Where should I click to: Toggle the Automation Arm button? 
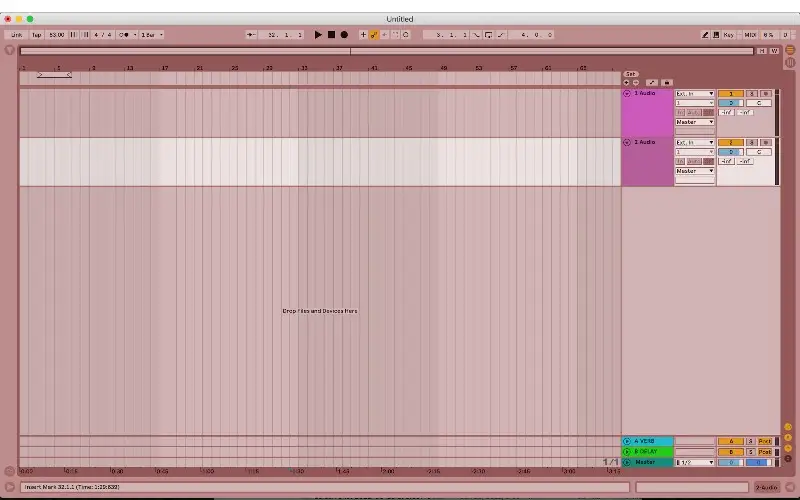tap(373, 35)
